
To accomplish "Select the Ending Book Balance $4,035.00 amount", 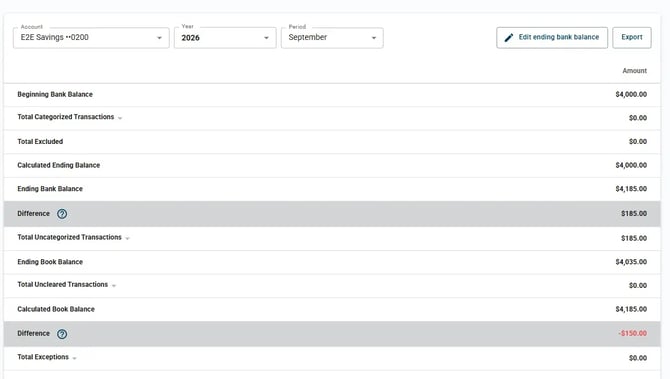I will (631, 261).
